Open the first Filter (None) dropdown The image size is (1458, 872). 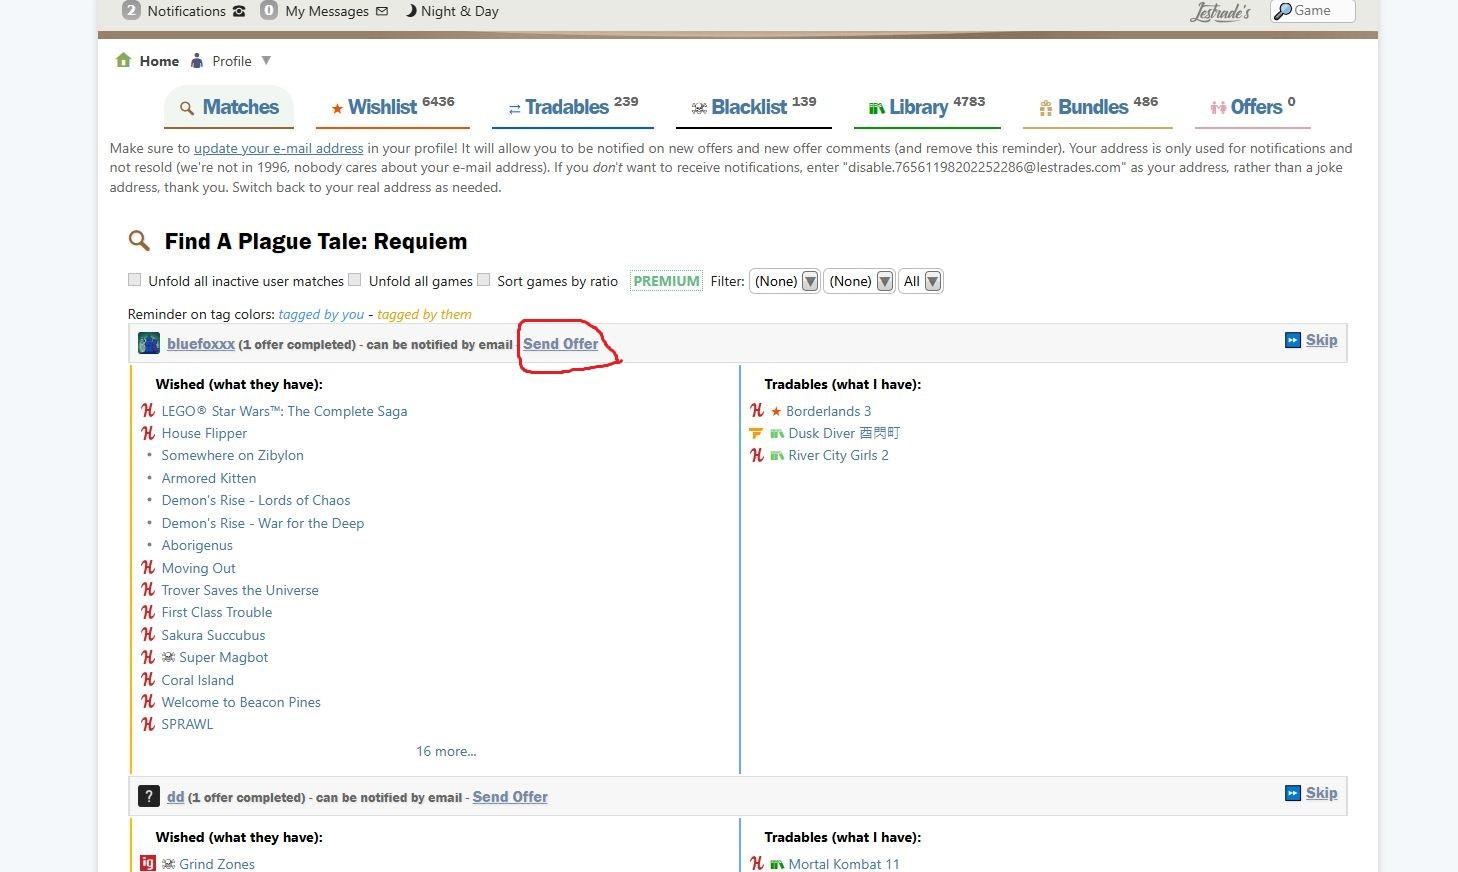tap(785, 282)
